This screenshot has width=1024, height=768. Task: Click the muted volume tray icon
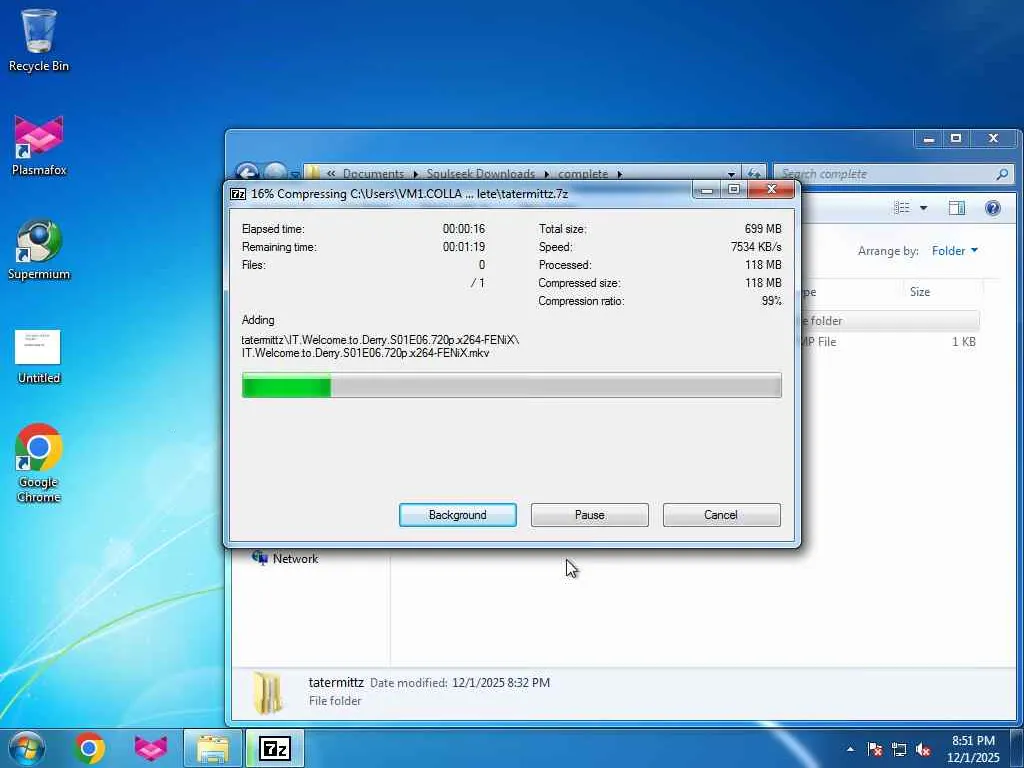pos(923,750)
